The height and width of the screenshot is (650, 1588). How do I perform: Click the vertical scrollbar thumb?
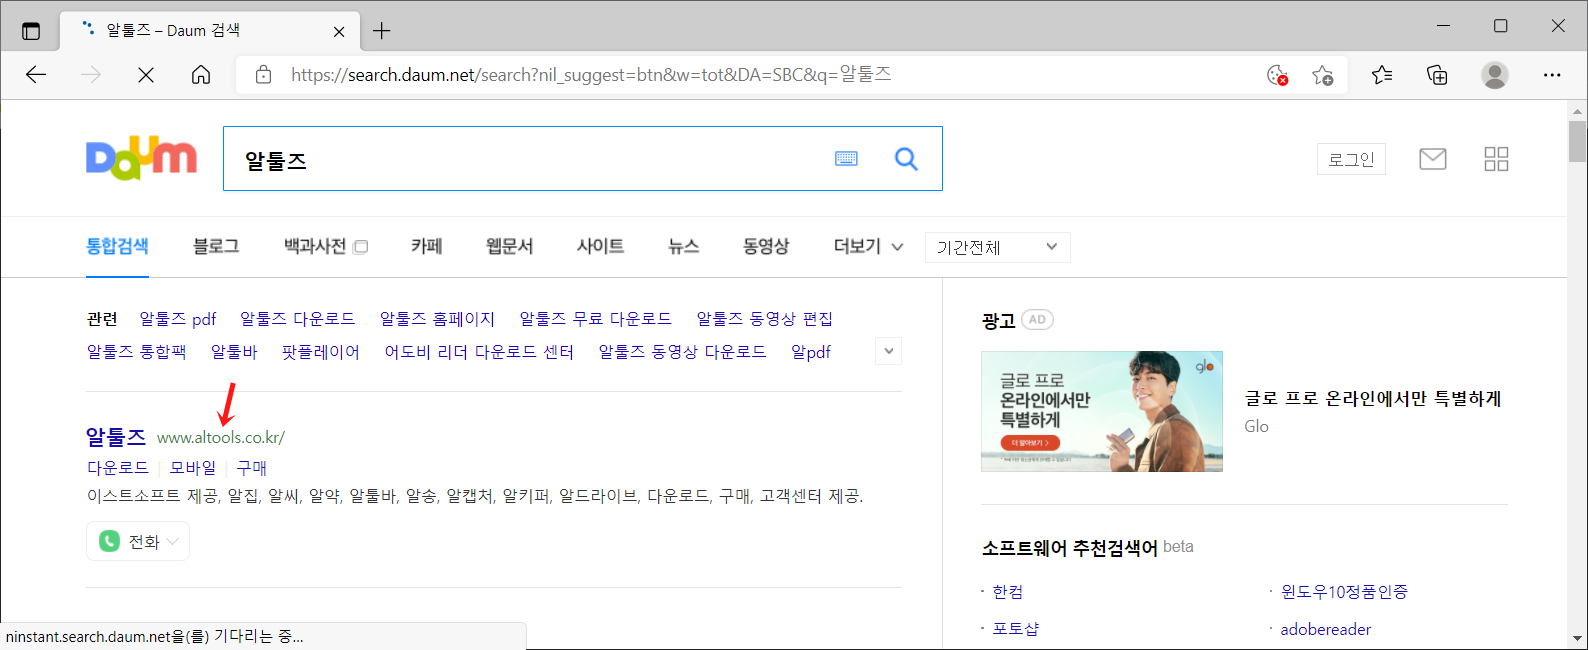coord(1578,140)
